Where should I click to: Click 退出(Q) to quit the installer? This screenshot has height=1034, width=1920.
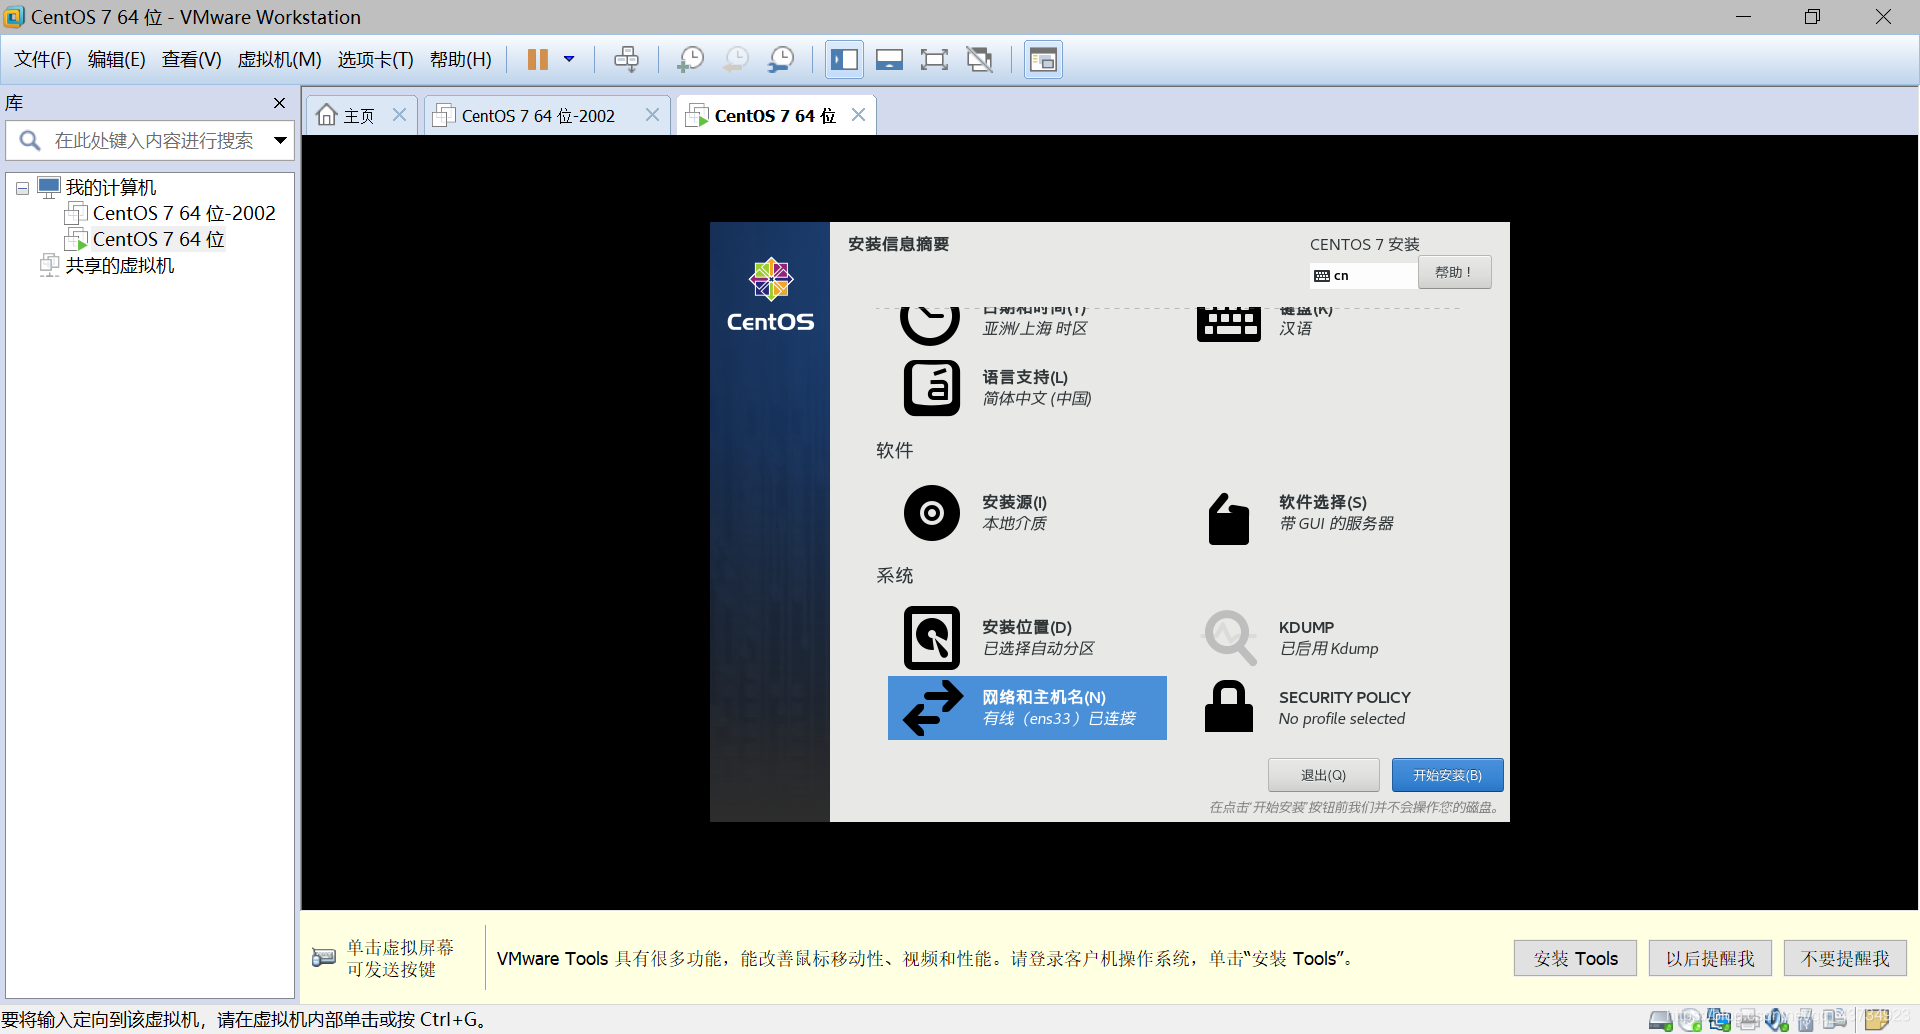pyautogui.click(x=1323, y=775)
